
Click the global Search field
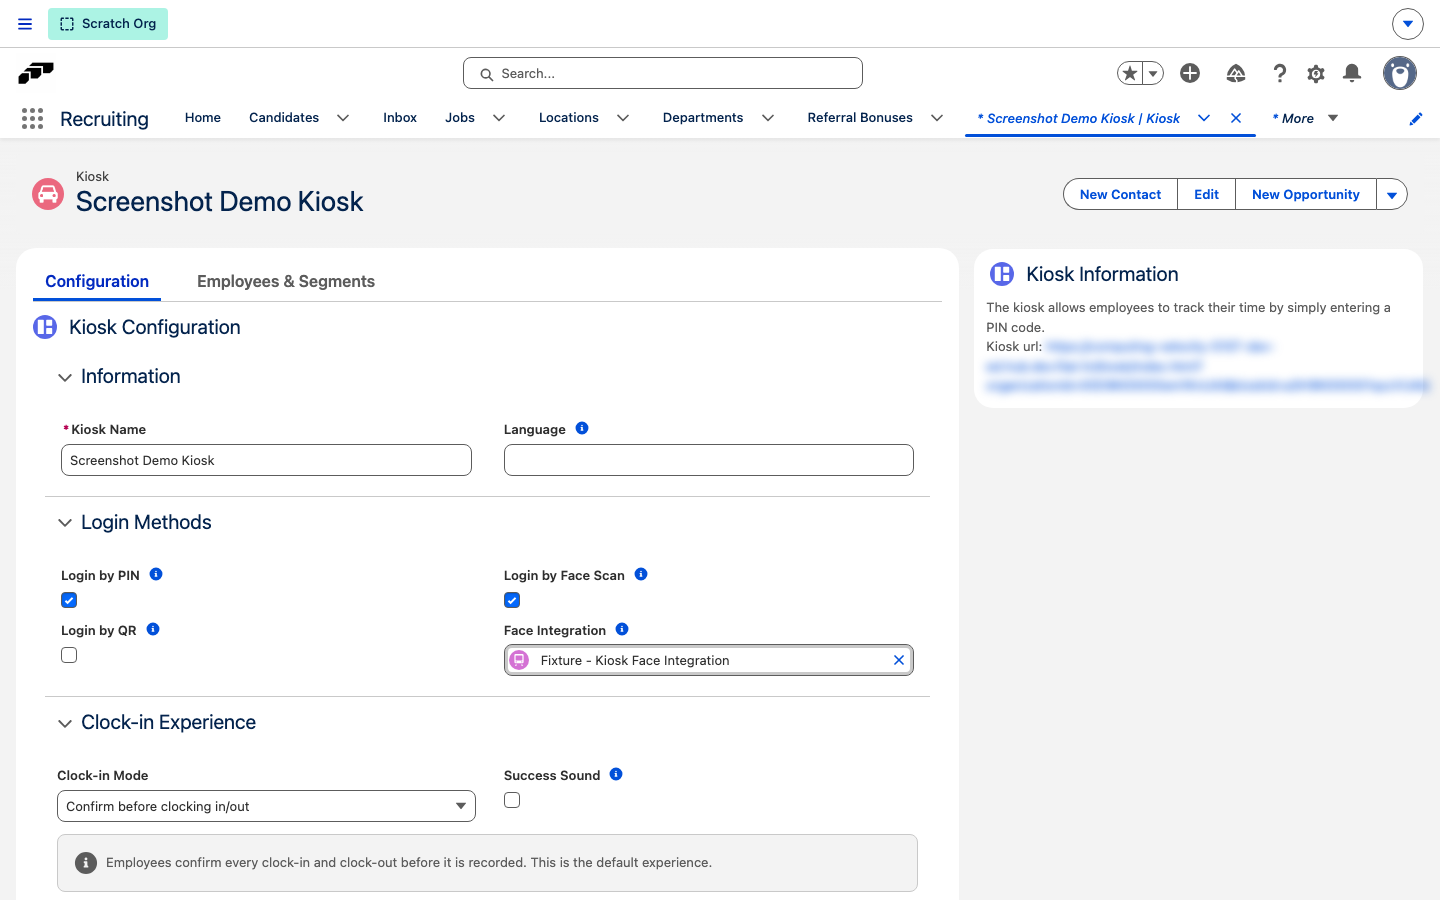point(663,73)
